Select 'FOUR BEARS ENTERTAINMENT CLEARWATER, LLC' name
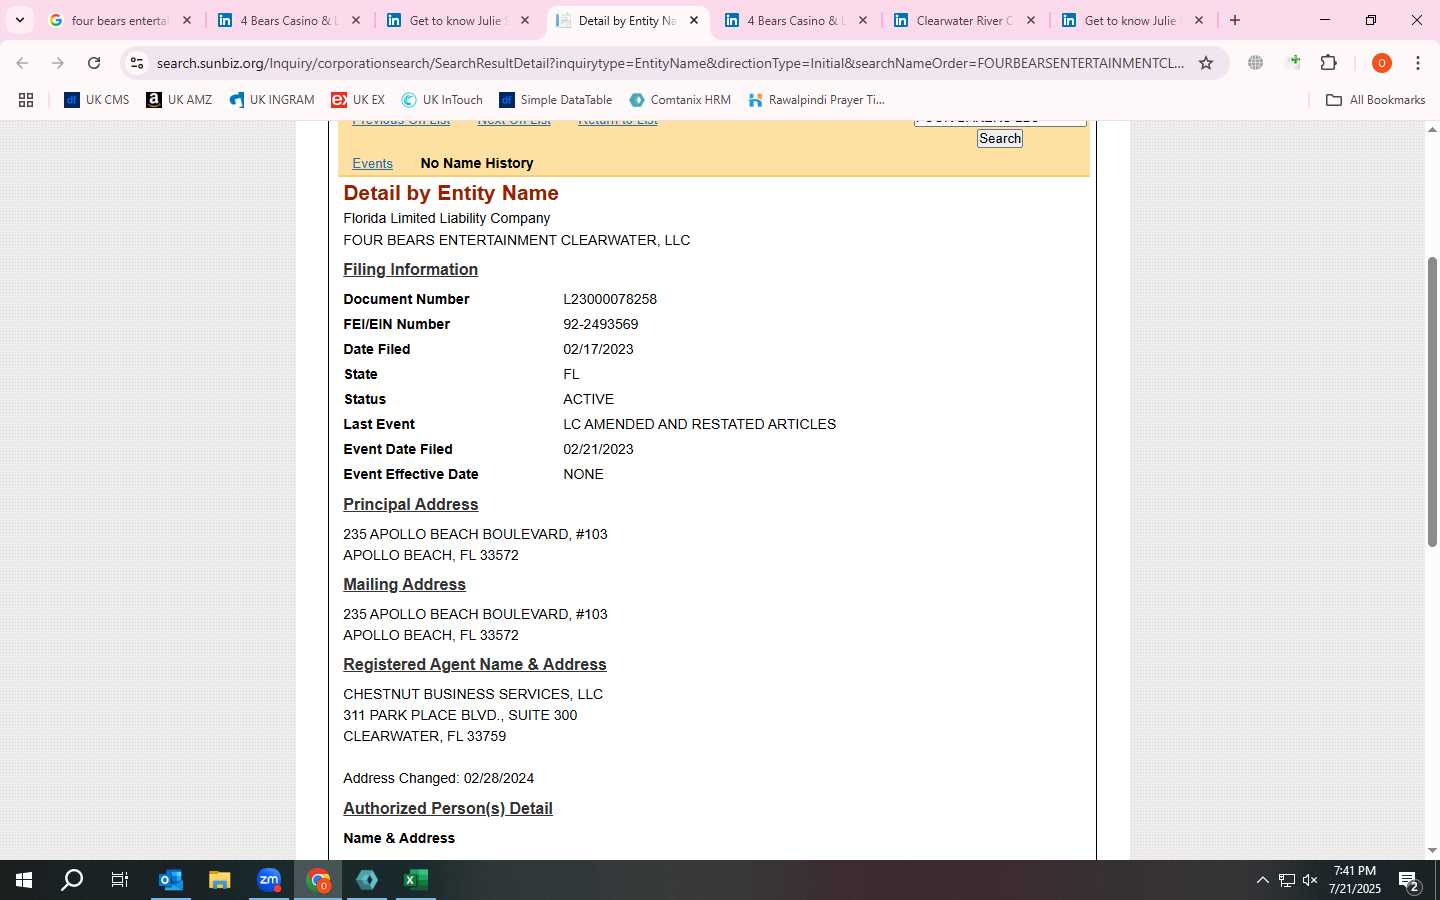The image size is (1440, 900). [x=516, y=240]
